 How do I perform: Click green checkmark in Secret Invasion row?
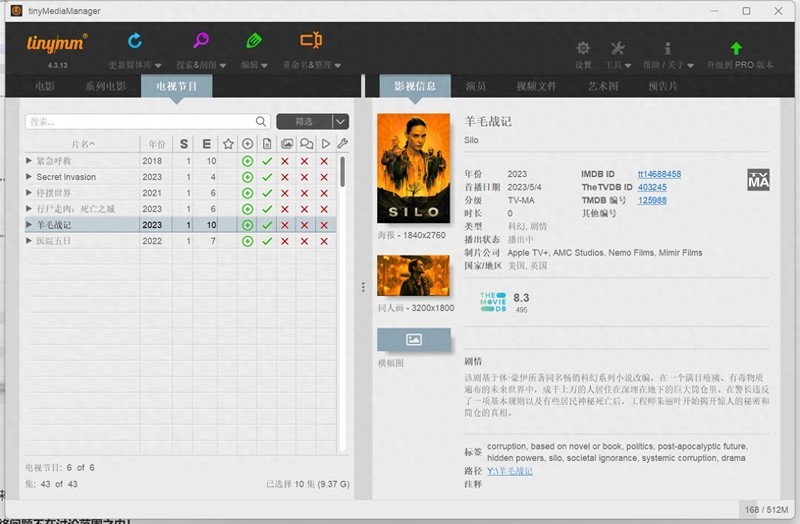point(267,177)
